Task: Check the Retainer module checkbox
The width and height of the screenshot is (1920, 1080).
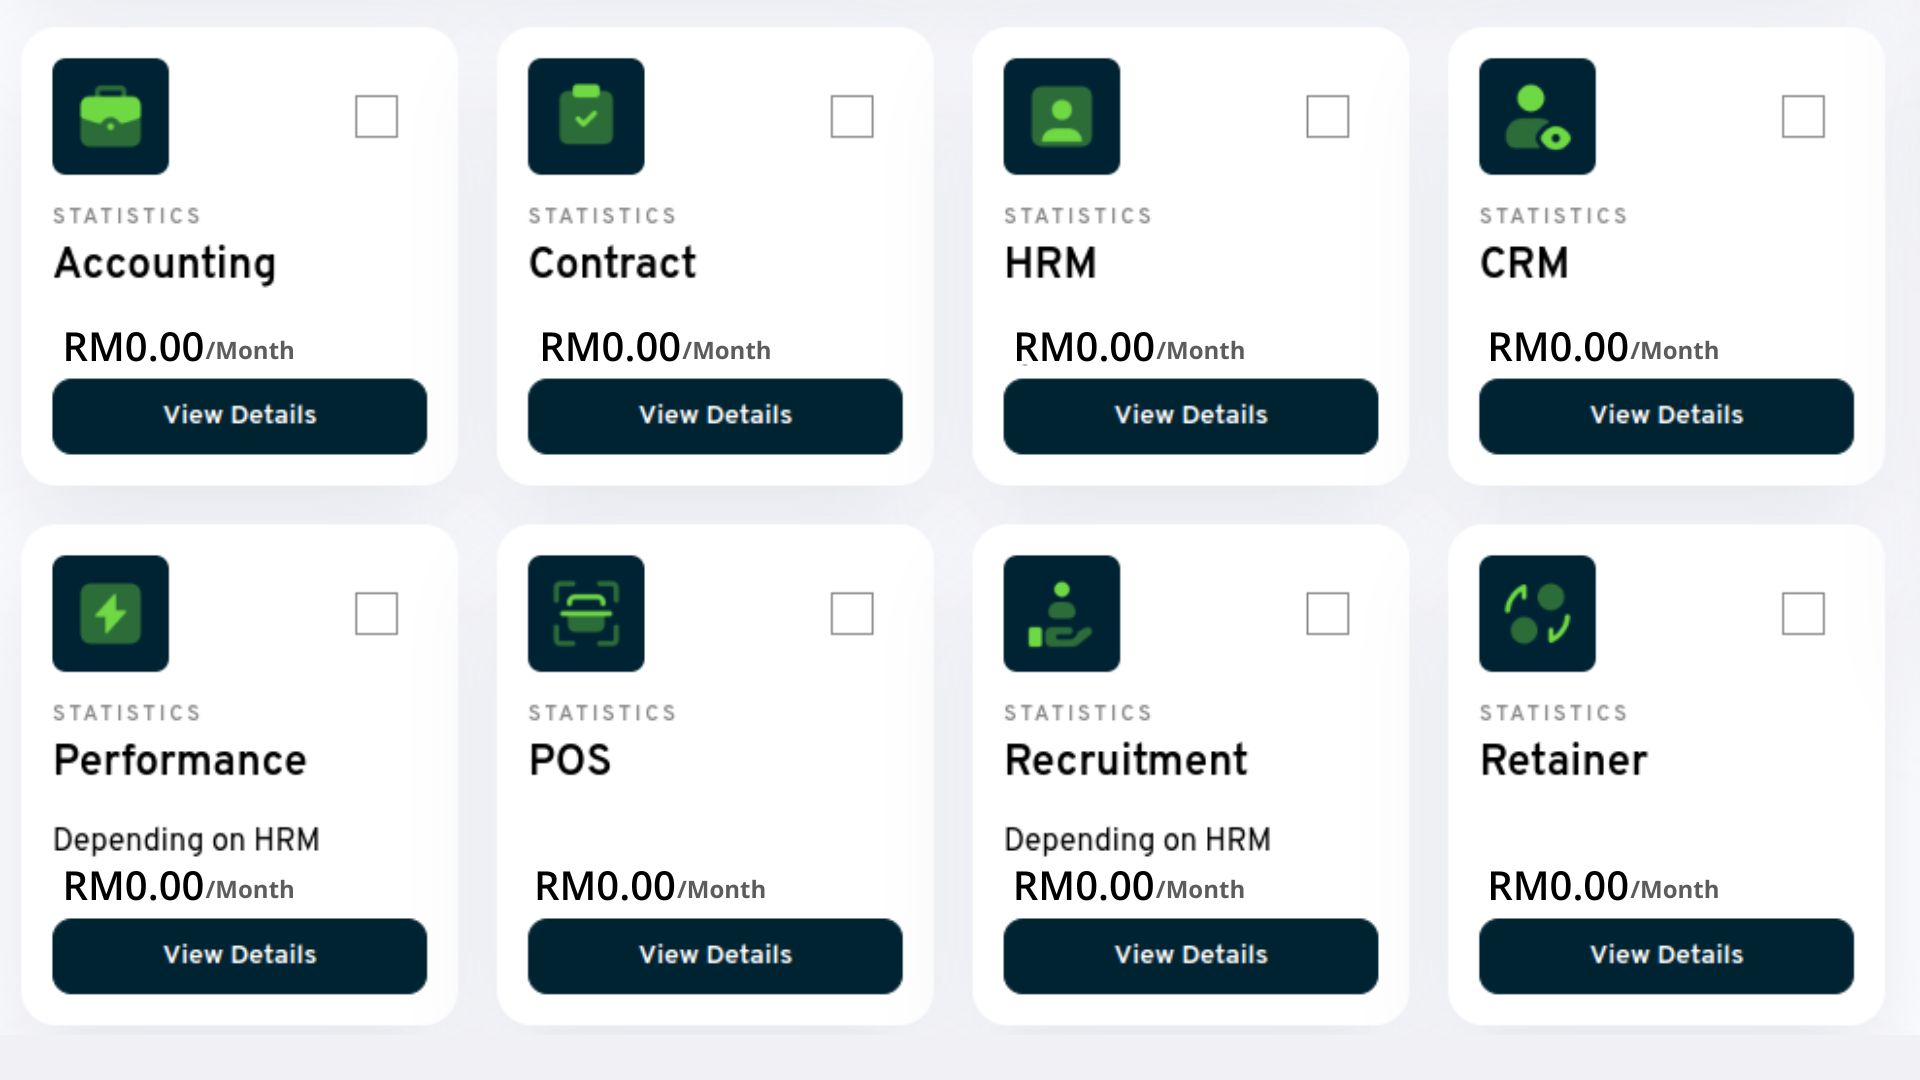Action: [1803, 613]
